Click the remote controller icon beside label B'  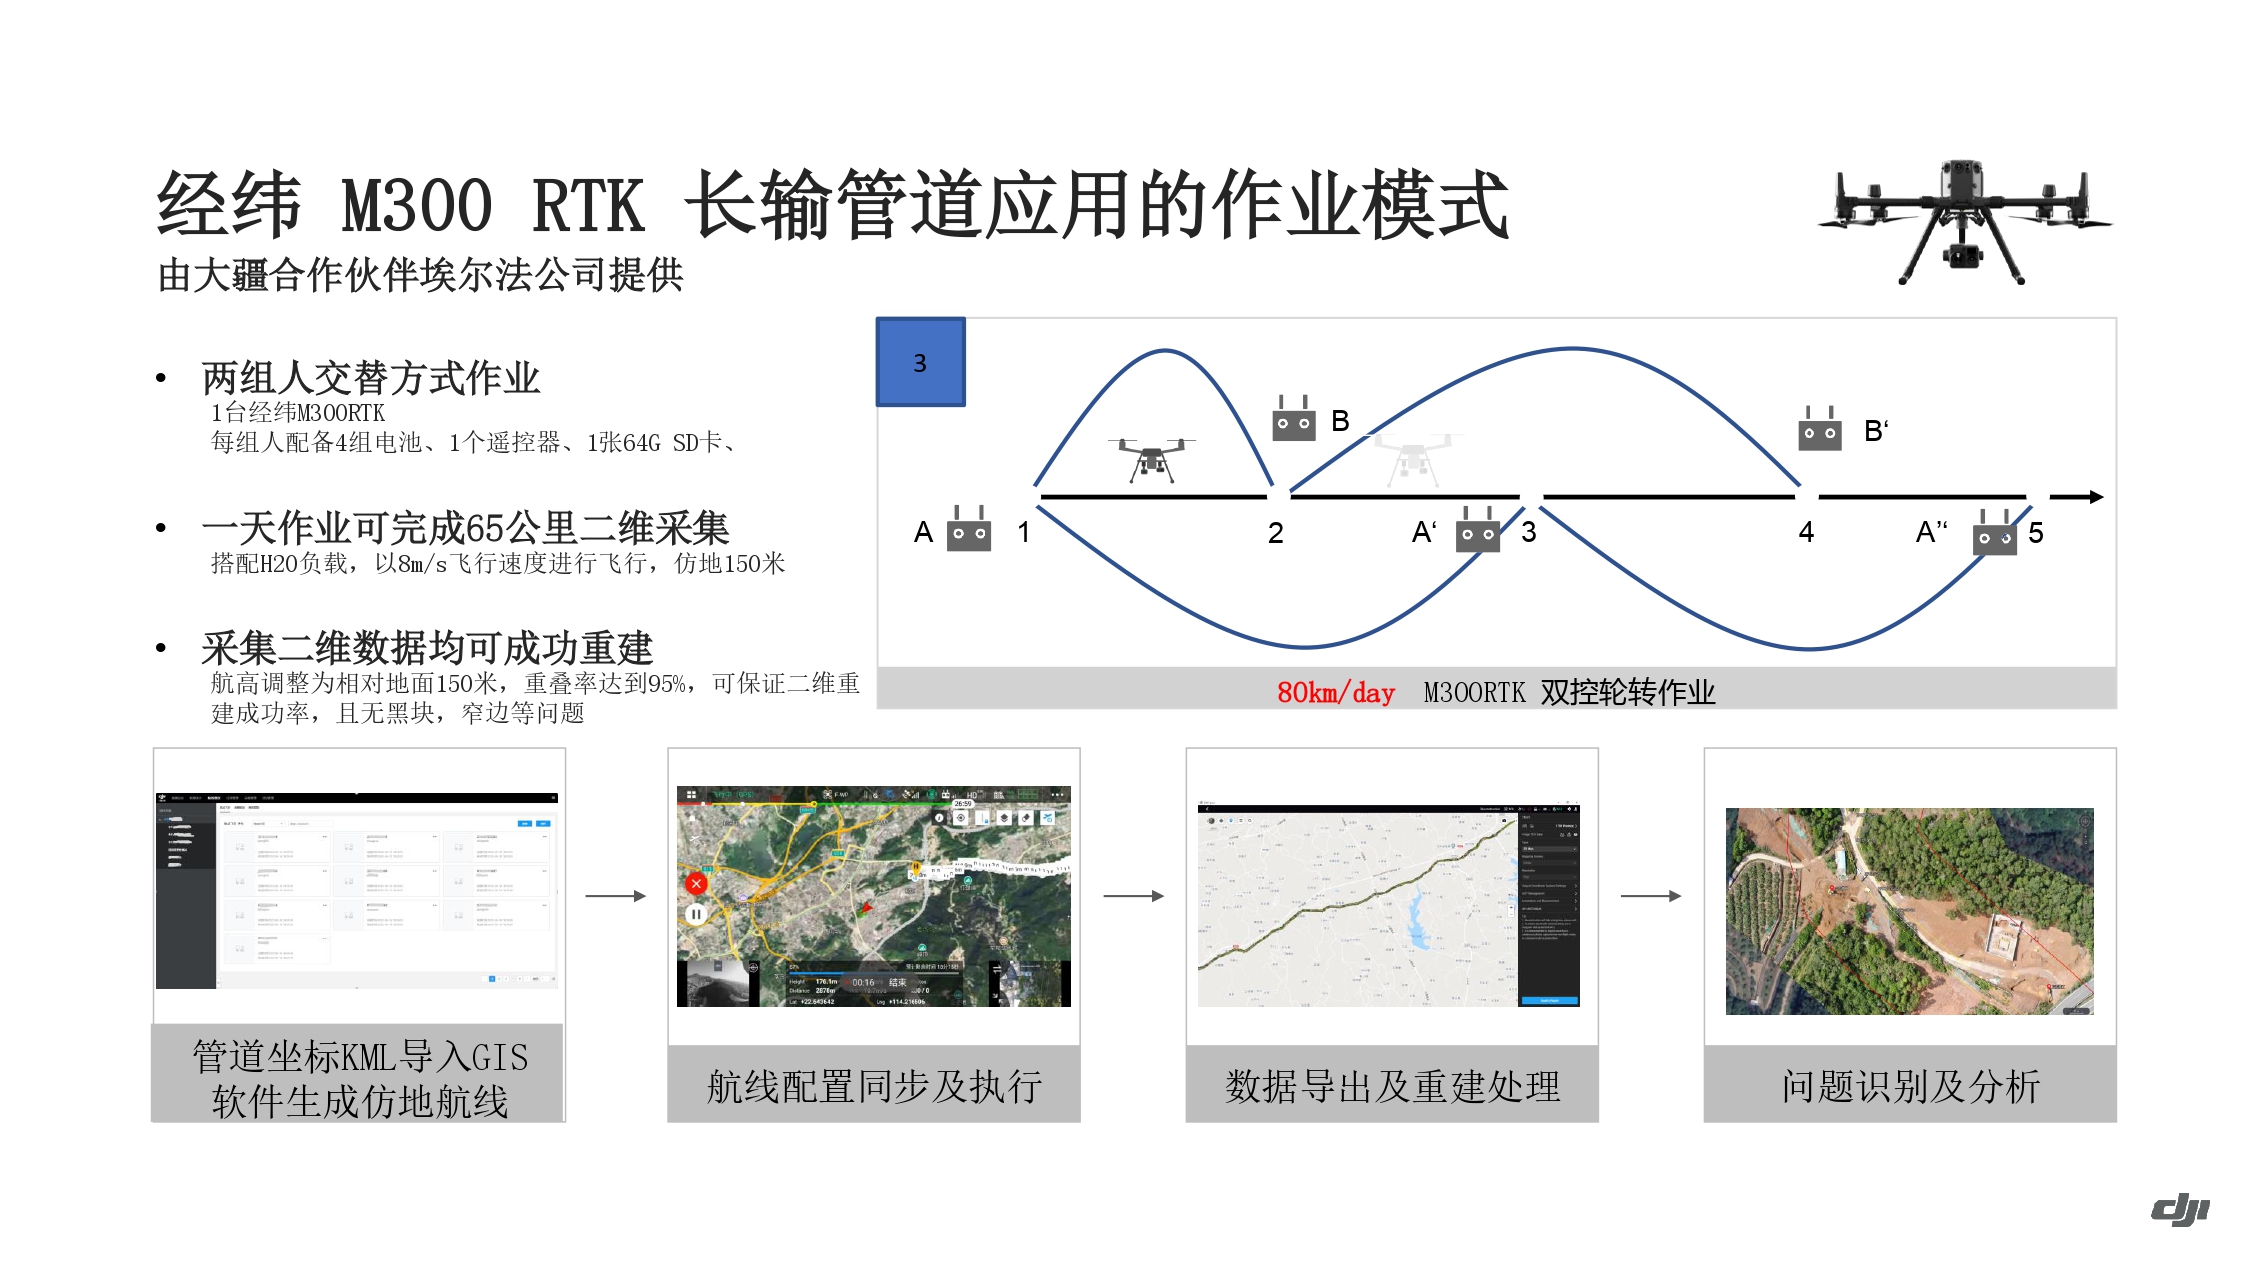coord(1819,429)
